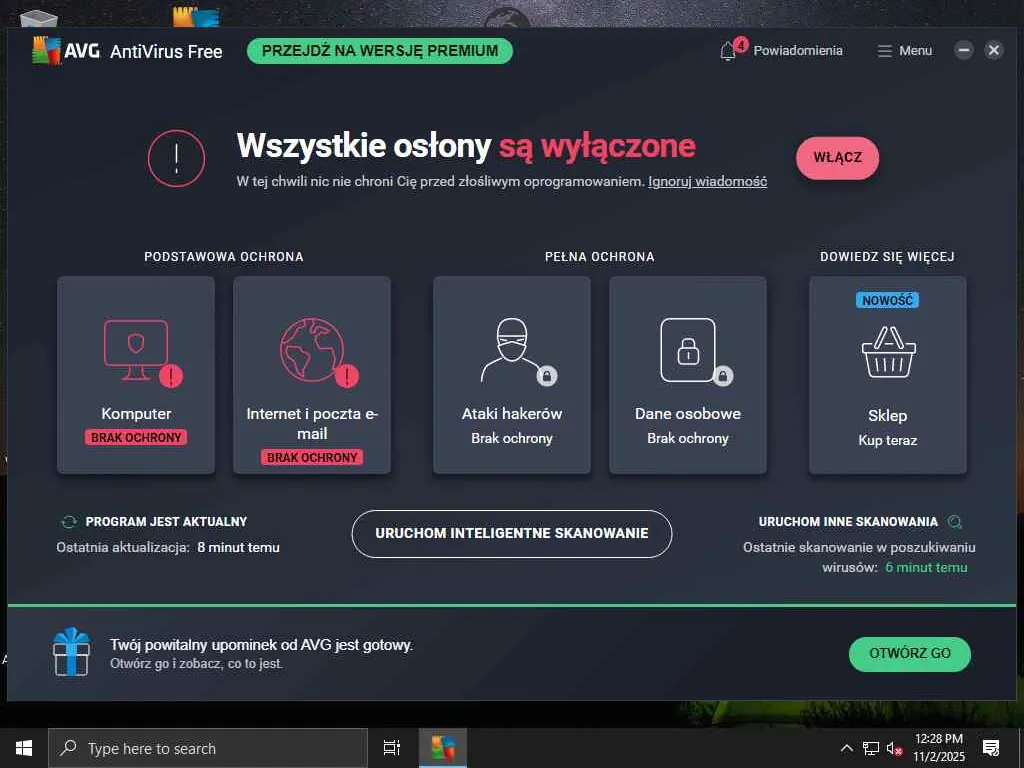1024x768 pixels.
Task: Click the Dowiedz się więcej heading
Action: click(887, 257)
